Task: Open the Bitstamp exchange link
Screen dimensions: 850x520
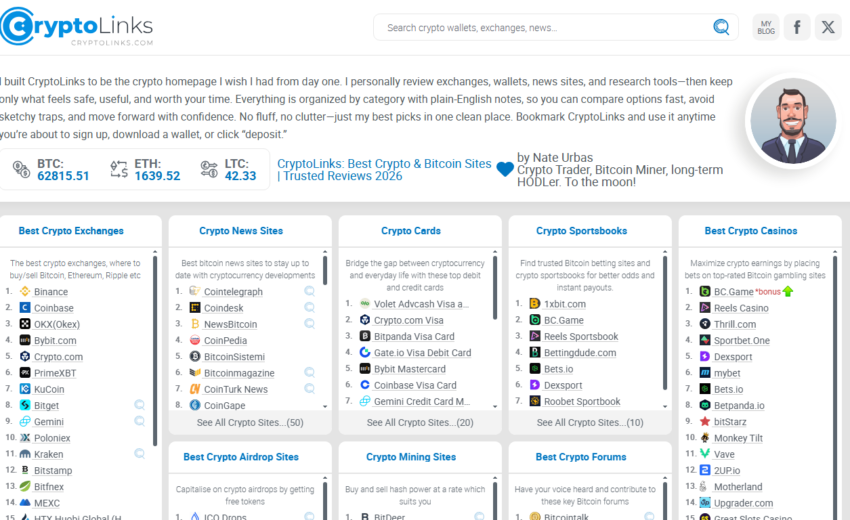Action: [53, 471]
